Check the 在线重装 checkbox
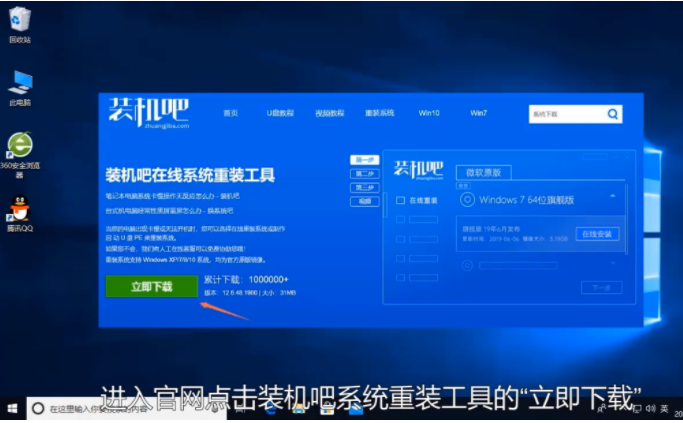The image size is (683, 423). tap(400, 200)
